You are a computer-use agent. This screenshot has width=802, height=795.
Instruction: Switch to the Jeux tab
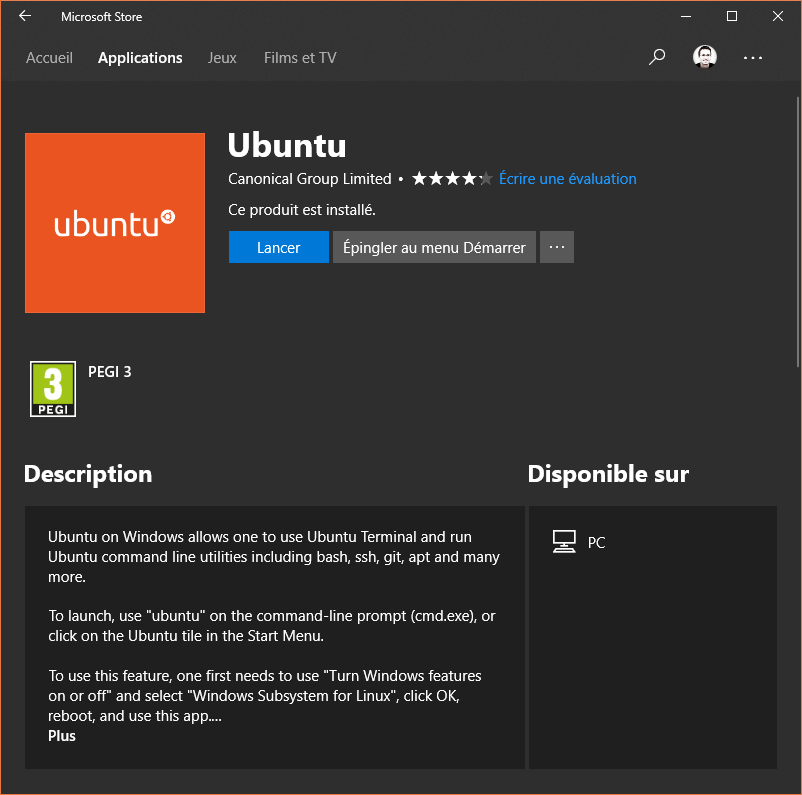coord(222,58)
